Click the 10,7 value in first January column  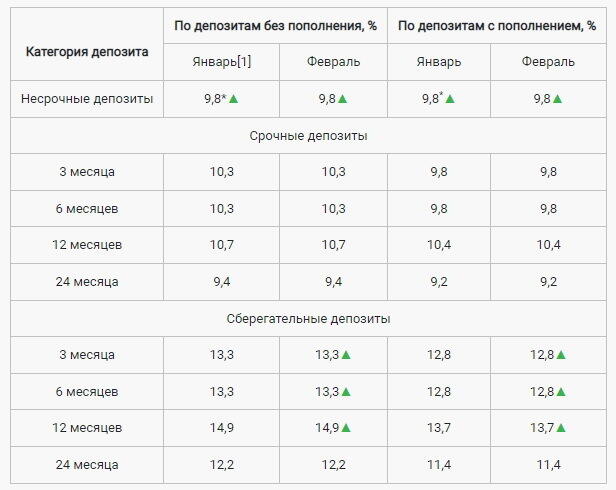point(222,245)
